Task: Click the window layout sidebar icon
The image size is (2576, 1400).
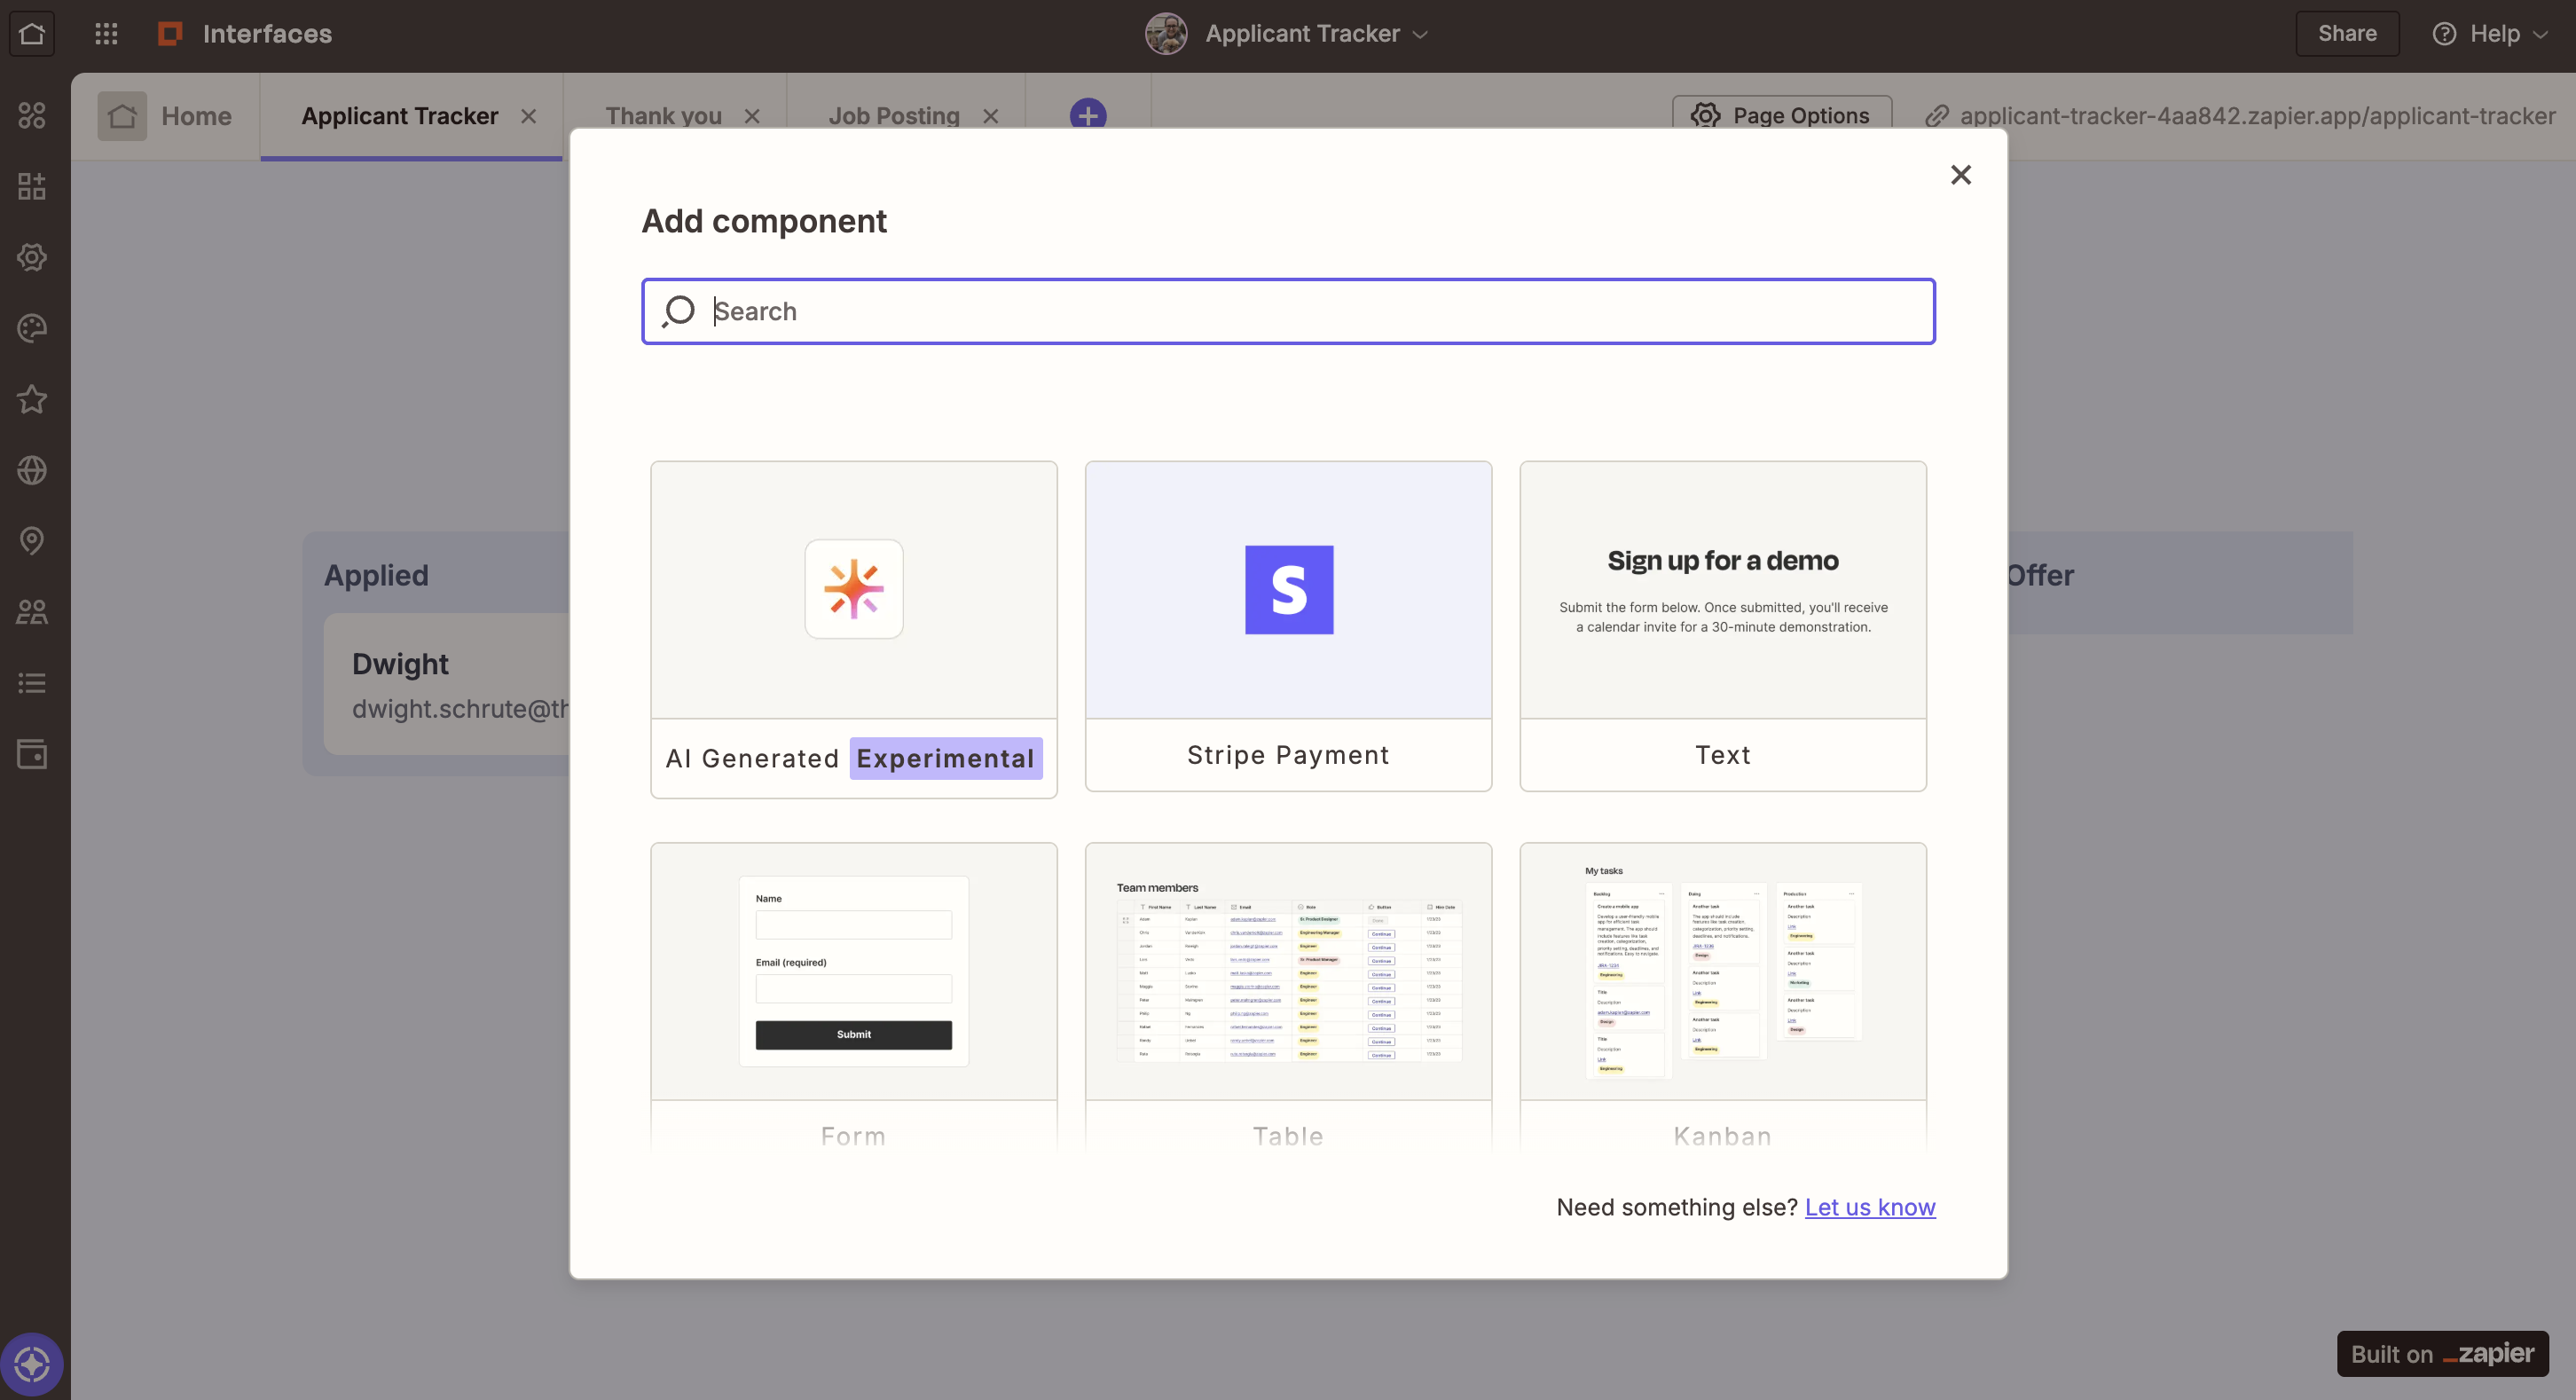Action: point(32,754)
